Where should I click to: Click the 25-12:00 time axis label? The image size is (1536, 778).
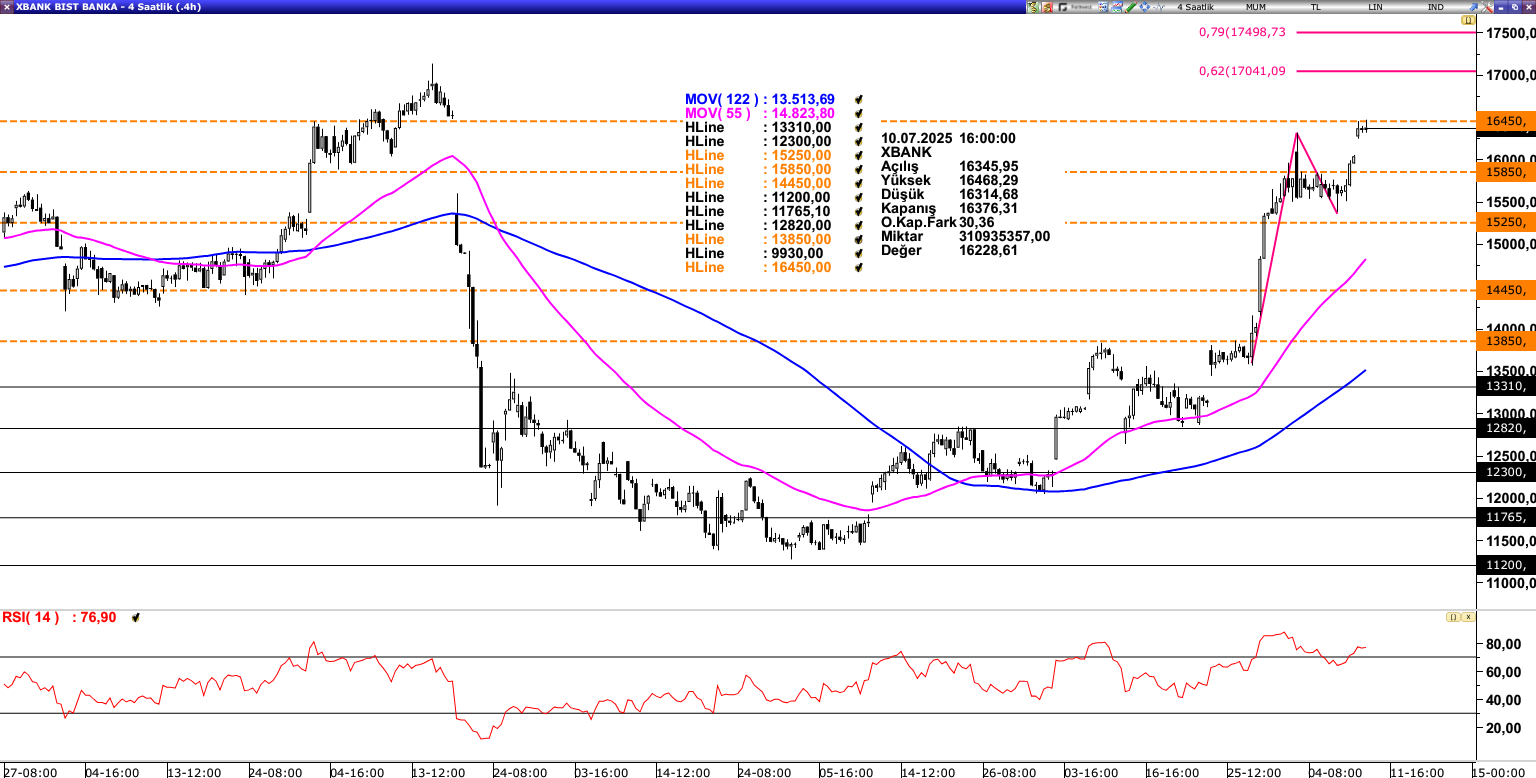point(1254,773)
